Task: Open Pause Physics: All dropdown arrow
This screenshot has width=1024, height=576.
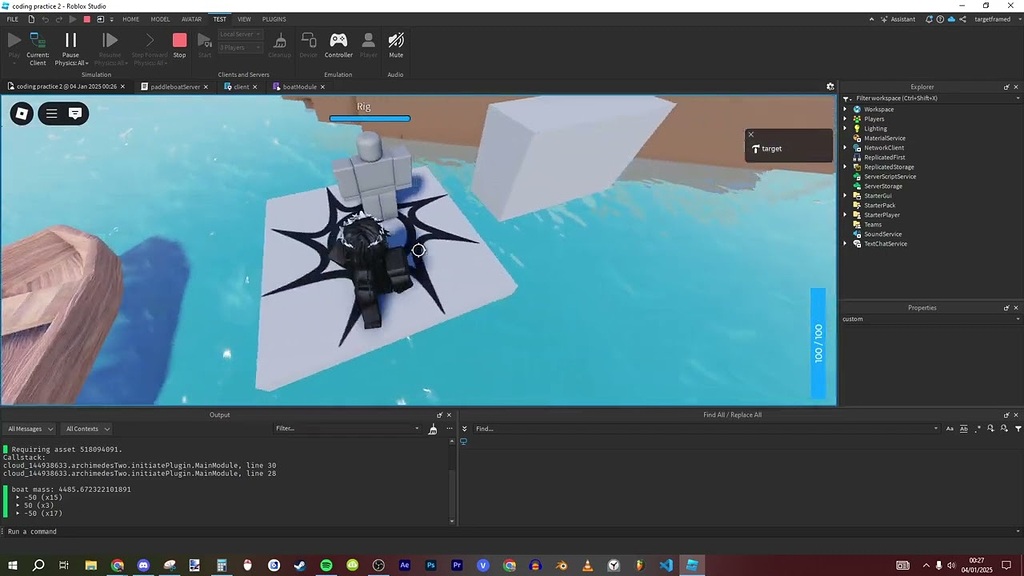Action: click(x=87, y=63)
